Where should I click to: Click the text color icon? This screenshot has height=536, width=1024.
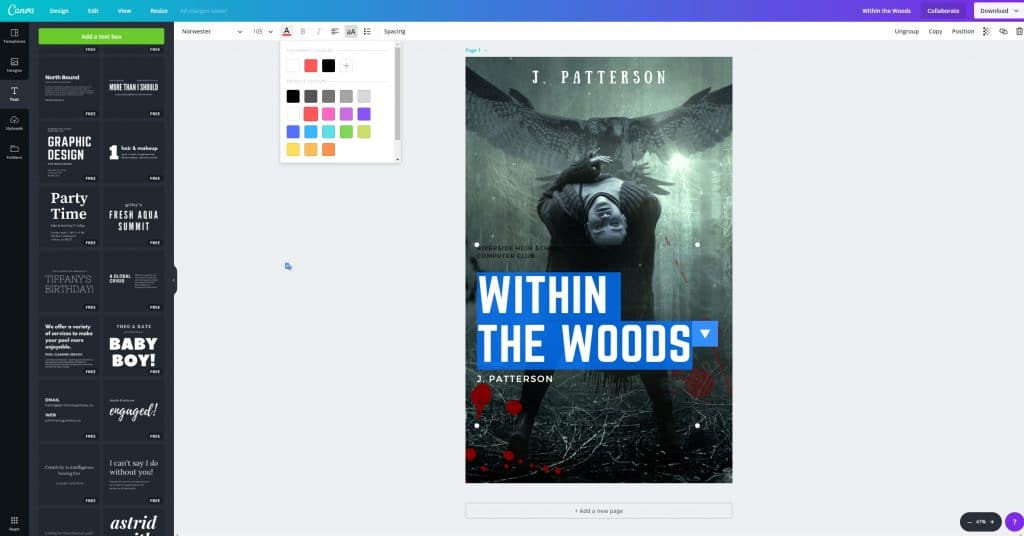click(x=286, y=31)
